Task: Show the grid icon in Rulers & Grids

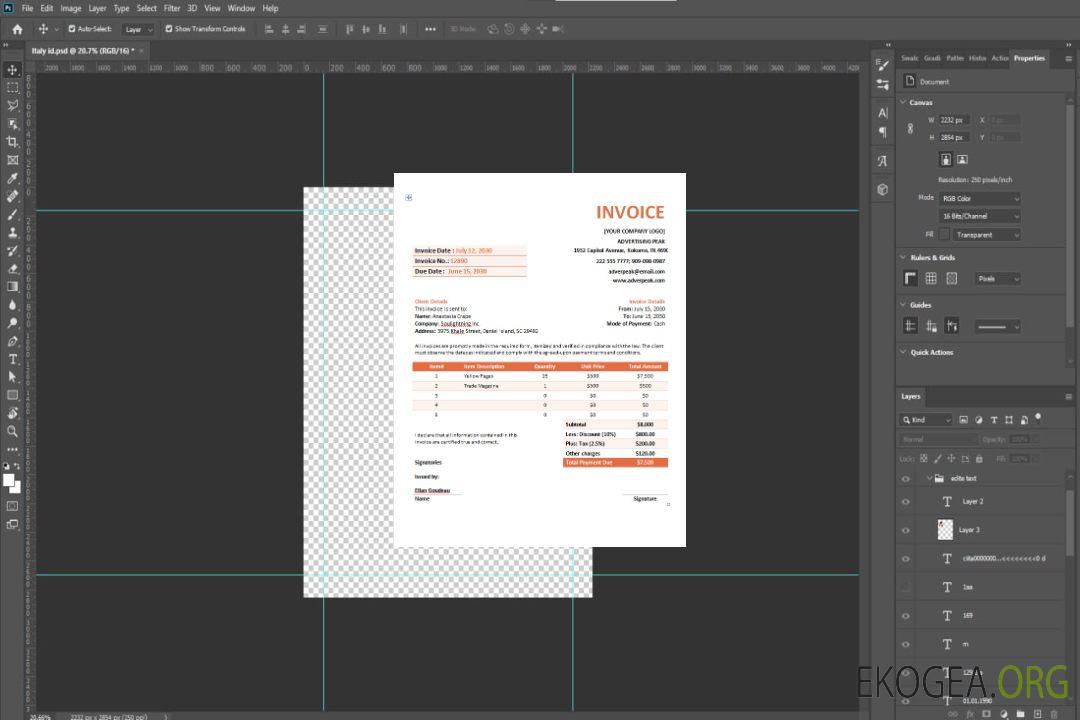Action: 931,279
